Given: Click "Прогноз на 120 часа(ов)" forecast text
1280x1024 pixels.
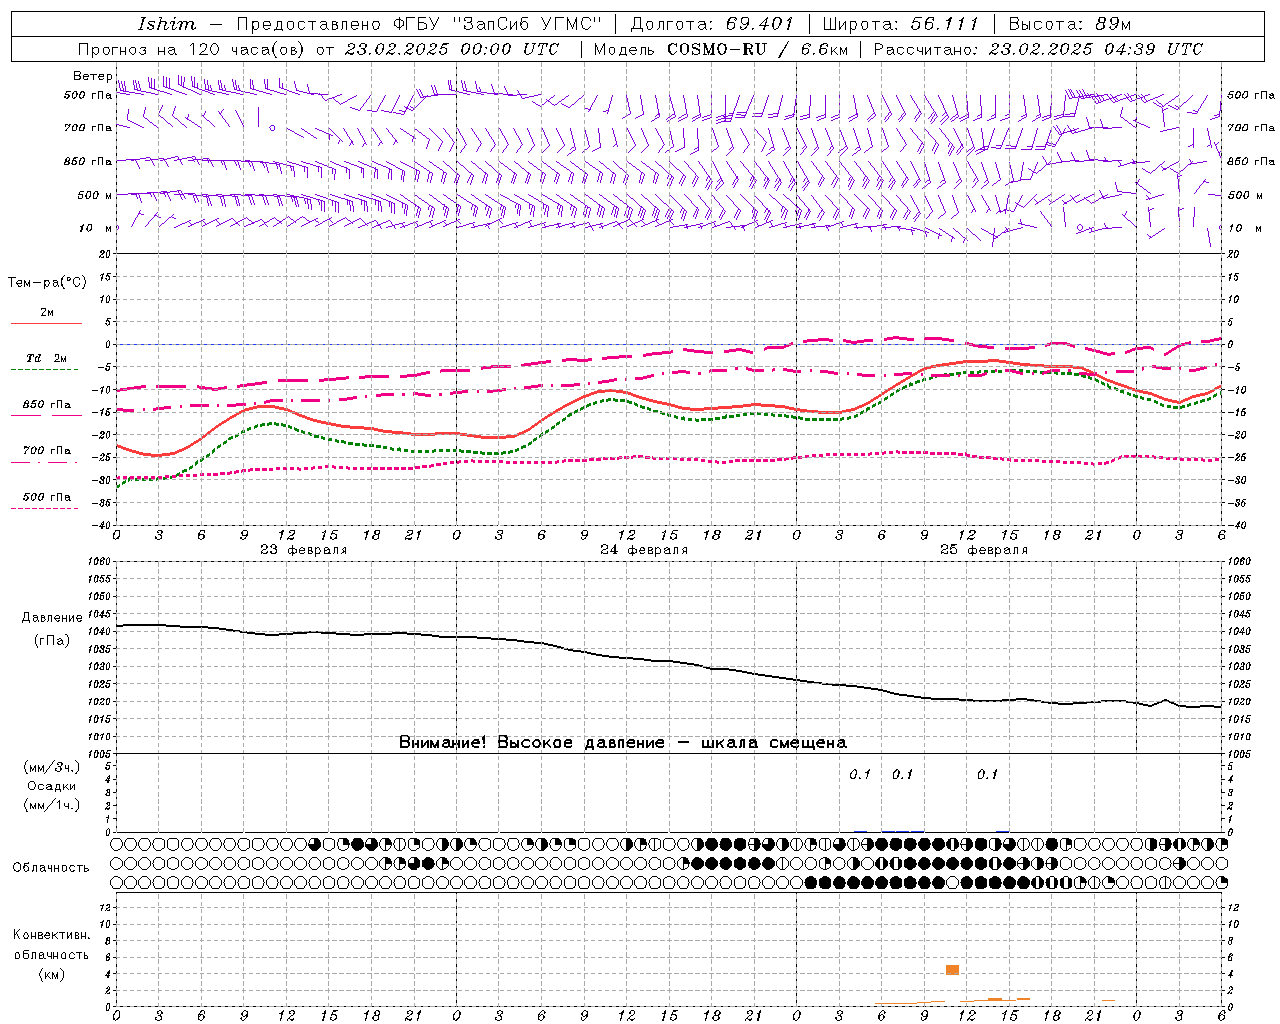Looking at the screenshot, I should [x=193, y=49].
